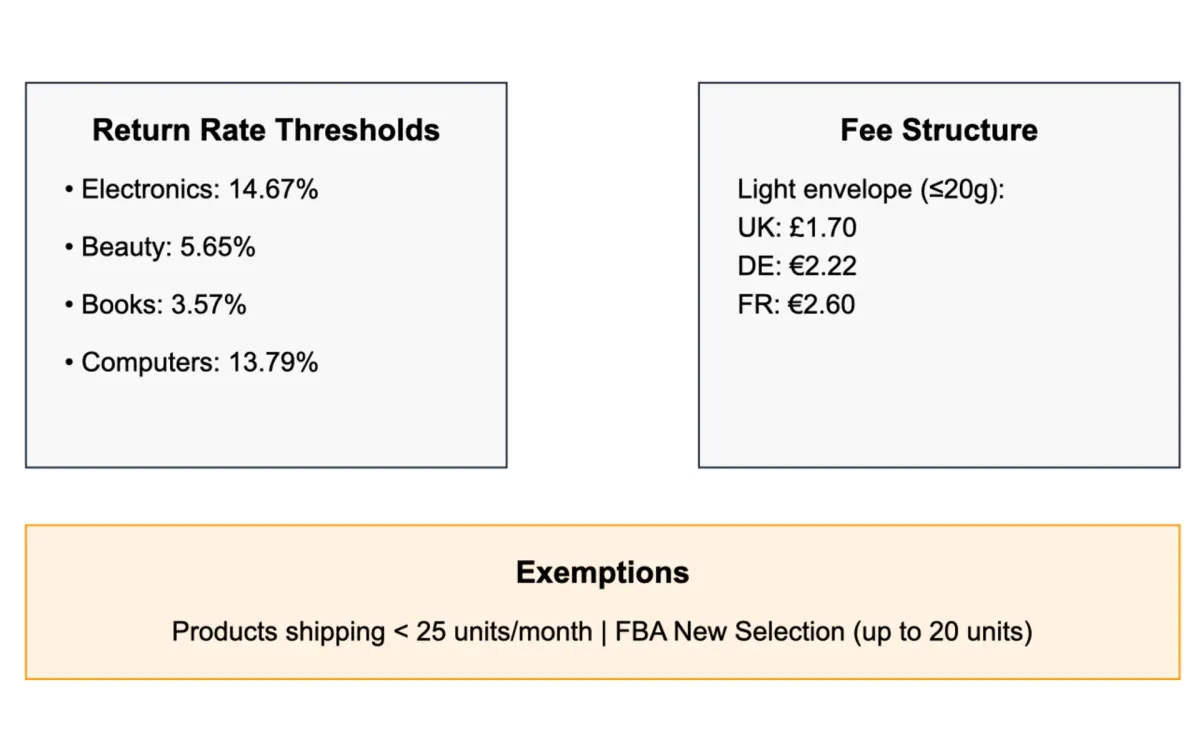Select the bullet point before Books
The height and width of the screenshot is (750, 1200).
click(x=69, y=305)
